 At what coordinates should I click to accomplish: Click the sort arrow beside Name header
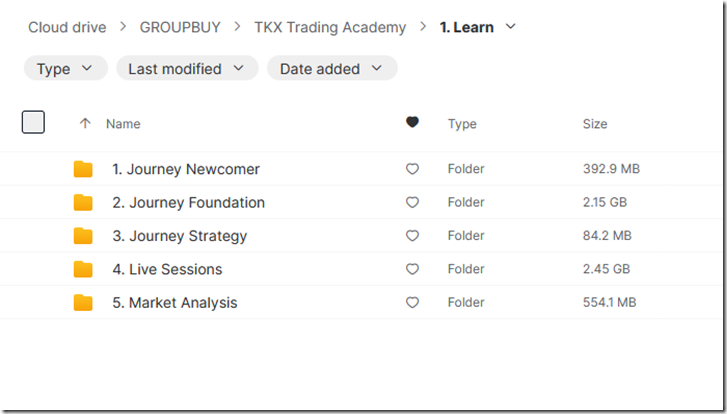coord(85,124)
